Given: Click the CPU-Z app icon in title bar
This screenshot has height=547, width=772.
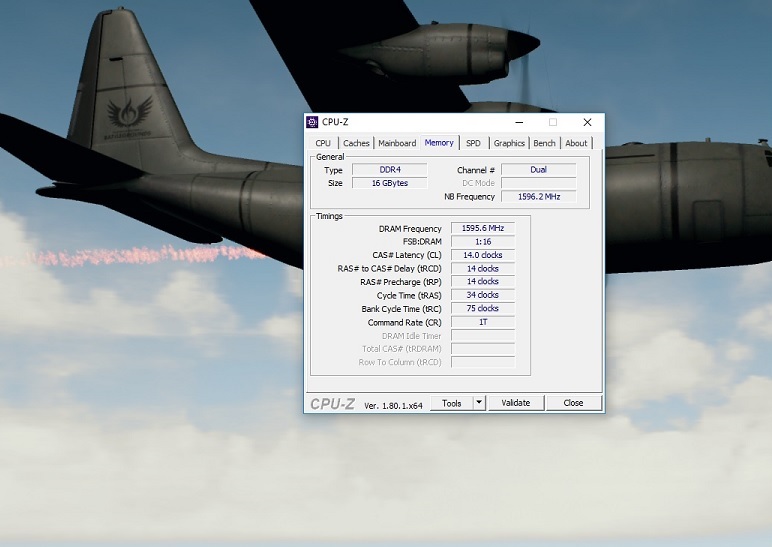Looking at the screenshot, I should [312, 122].
